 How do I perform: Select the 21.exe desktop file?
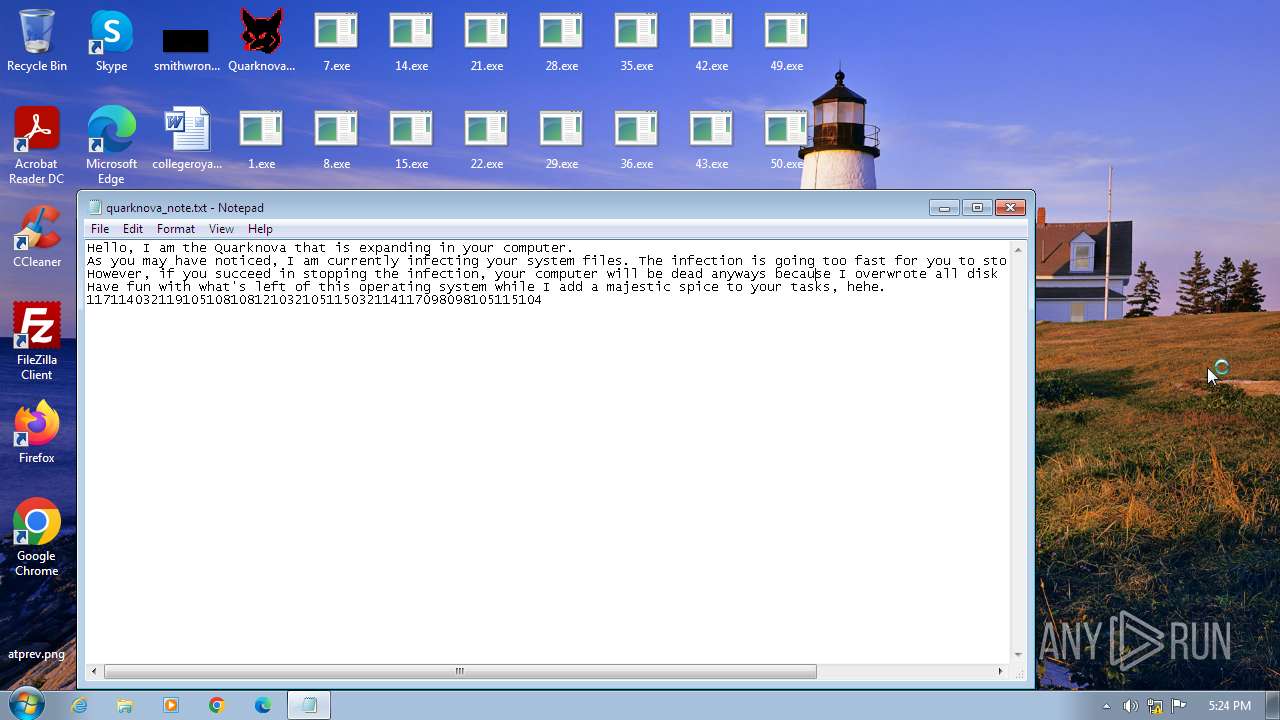point(486,40)
